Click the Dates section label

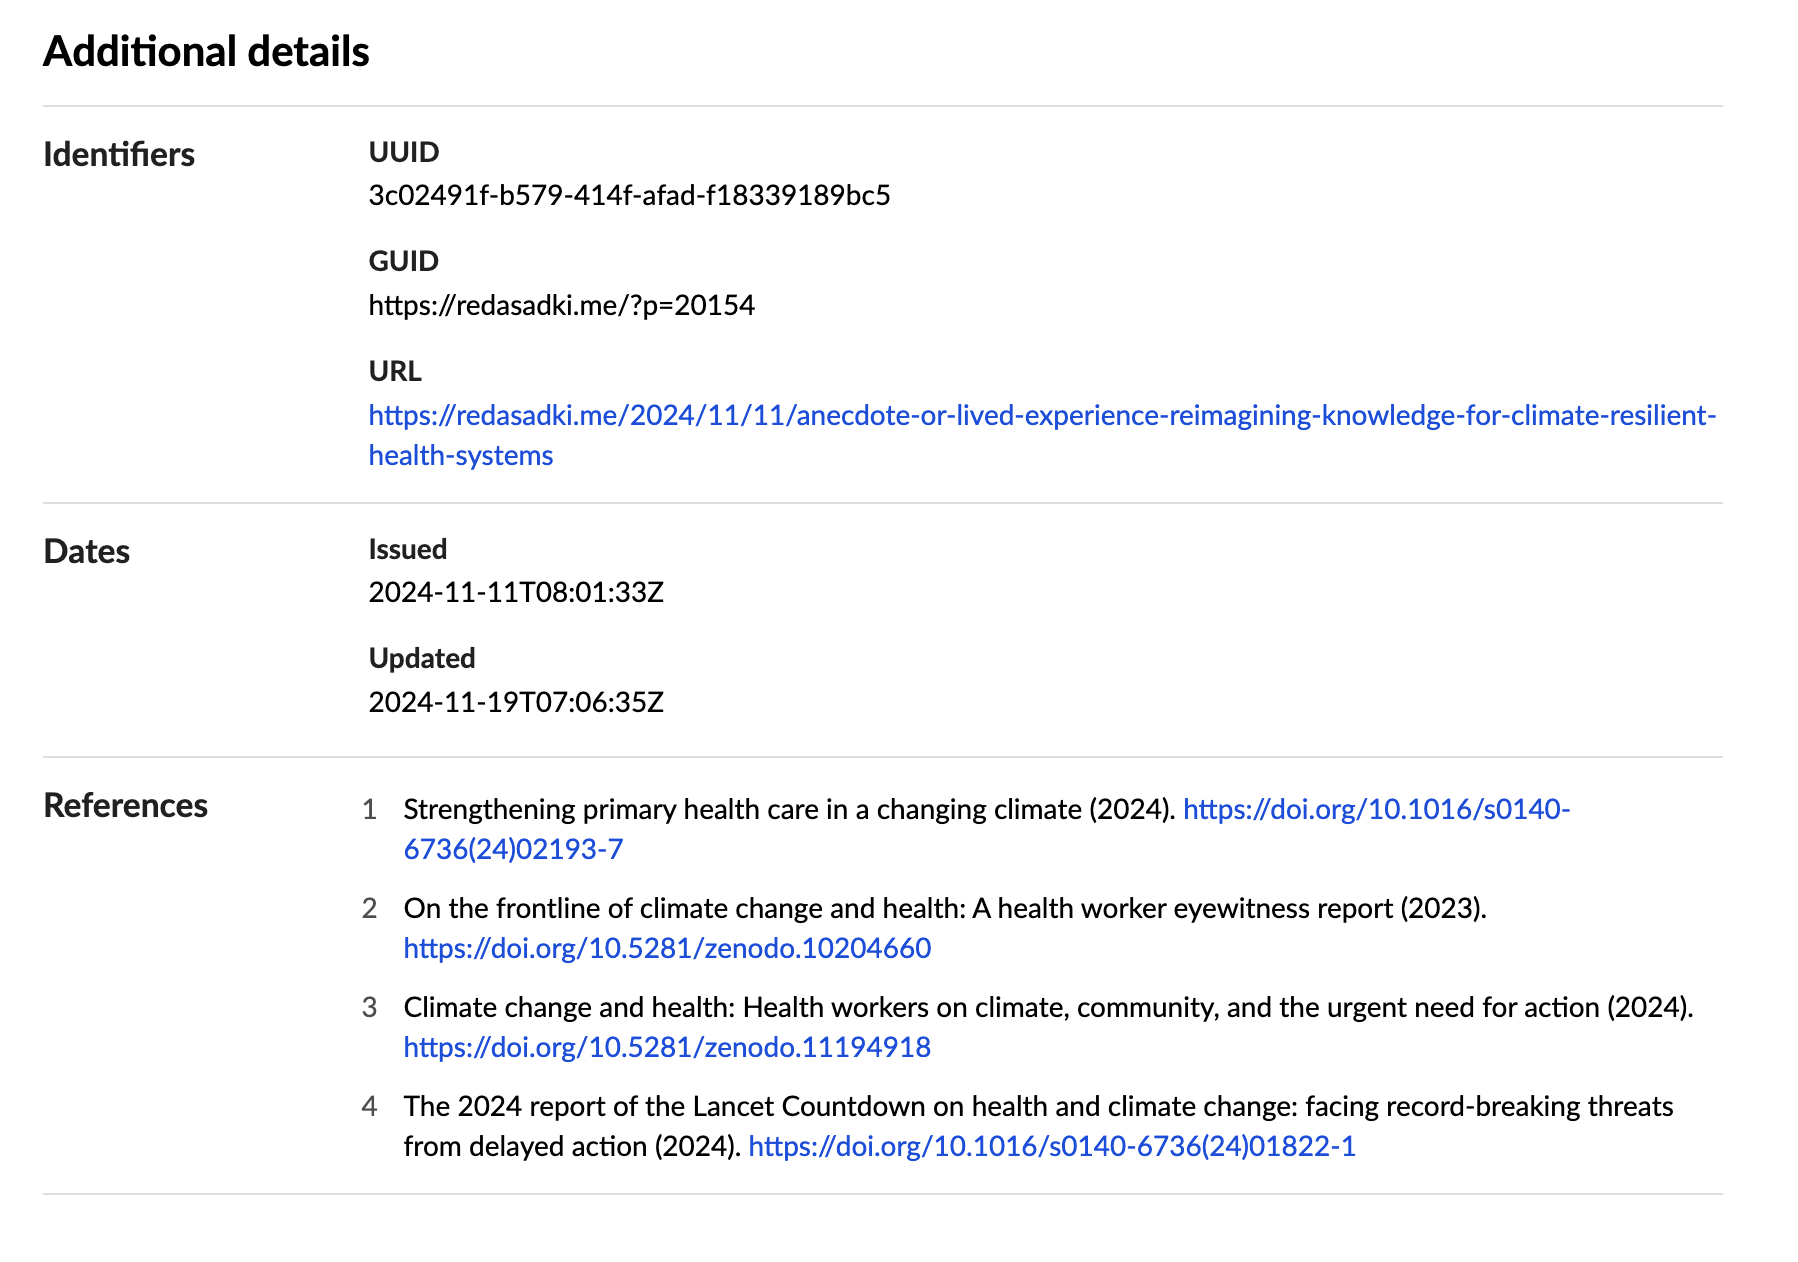coord(87,552)
